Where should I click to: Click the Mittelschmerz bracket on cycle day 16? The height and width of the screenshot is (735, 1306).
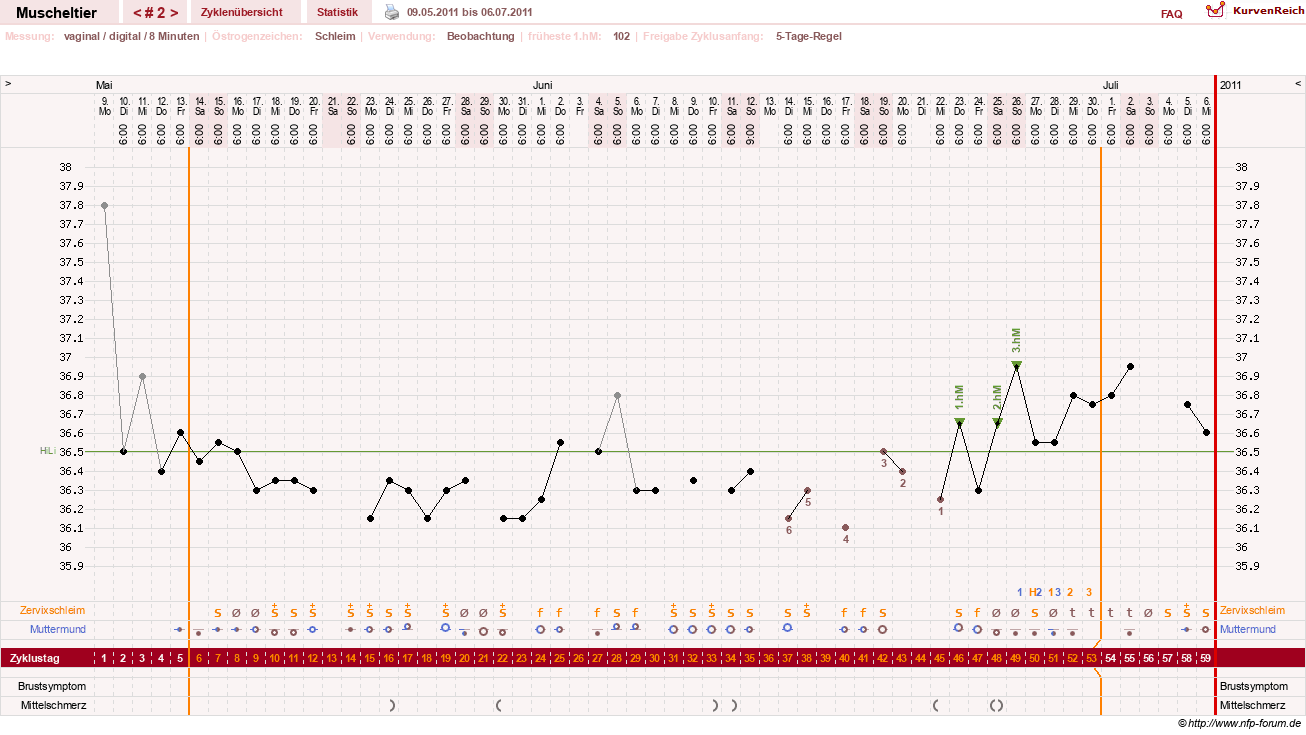coord(393,706)
